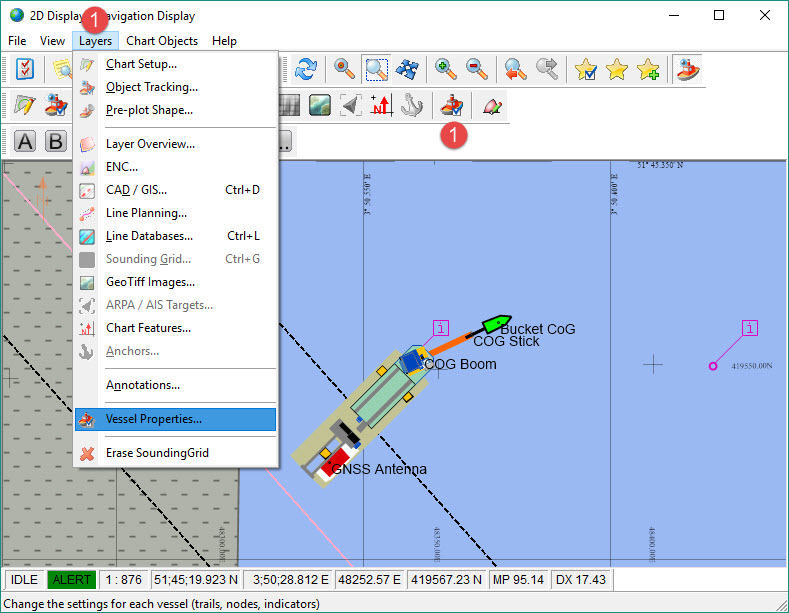Click the refresh display toolbar icon
The image size is (789, 613).
tap(306, 69)
